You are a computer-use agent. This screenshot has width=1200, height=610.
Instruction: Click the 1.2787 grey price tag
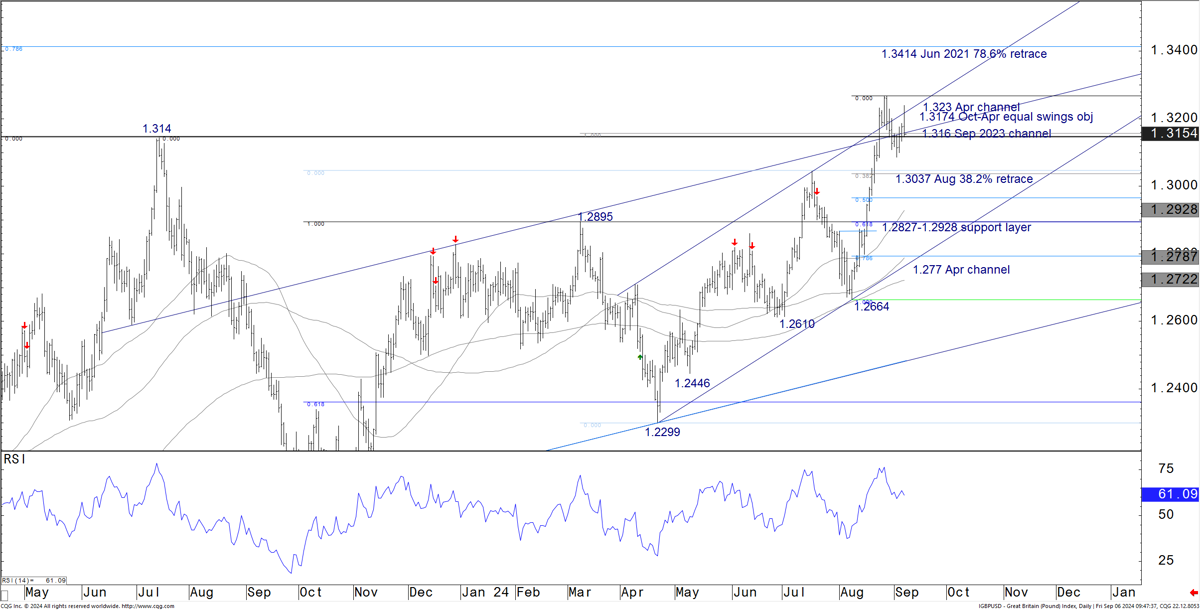pos(1170,257)
